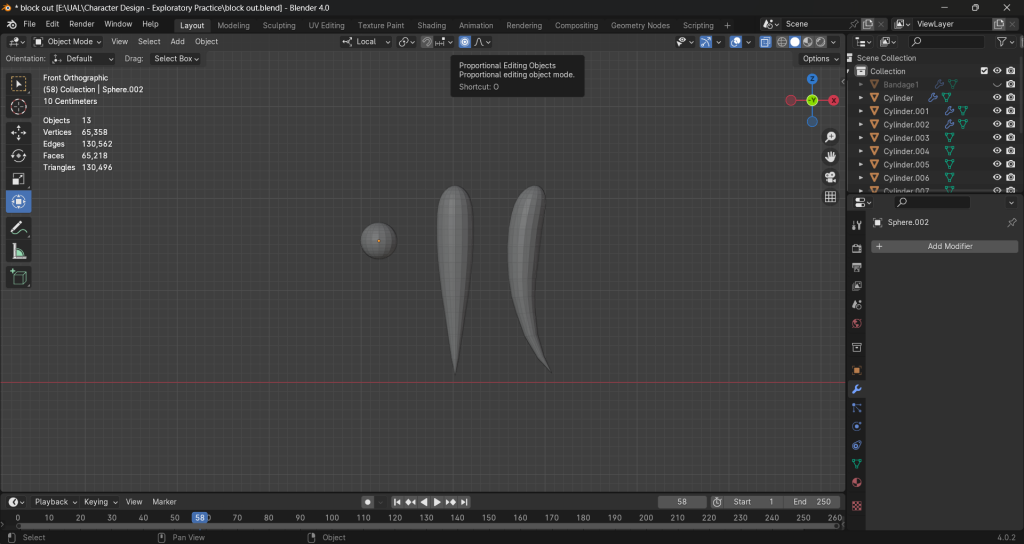The height and width of the screenshot is (544, 1024).
Task: Select the Transform tool
Action: pos(18,201)
